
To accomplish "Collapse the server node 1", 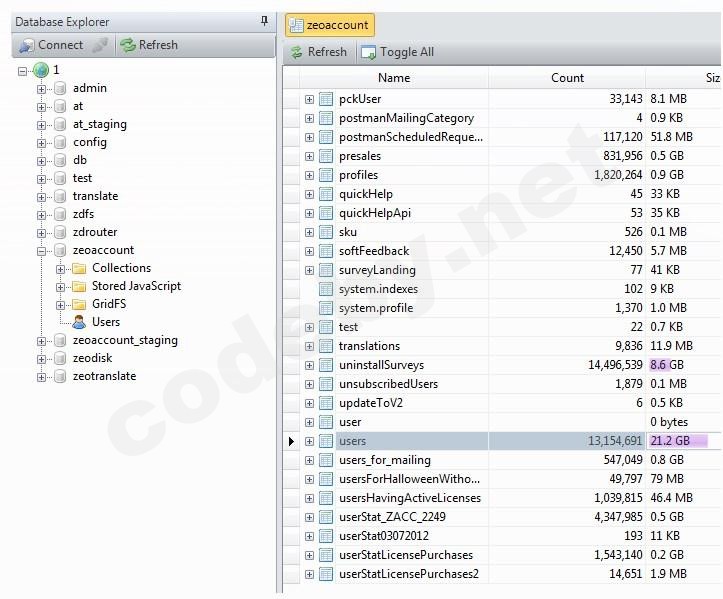I will (x=22, y=71).
